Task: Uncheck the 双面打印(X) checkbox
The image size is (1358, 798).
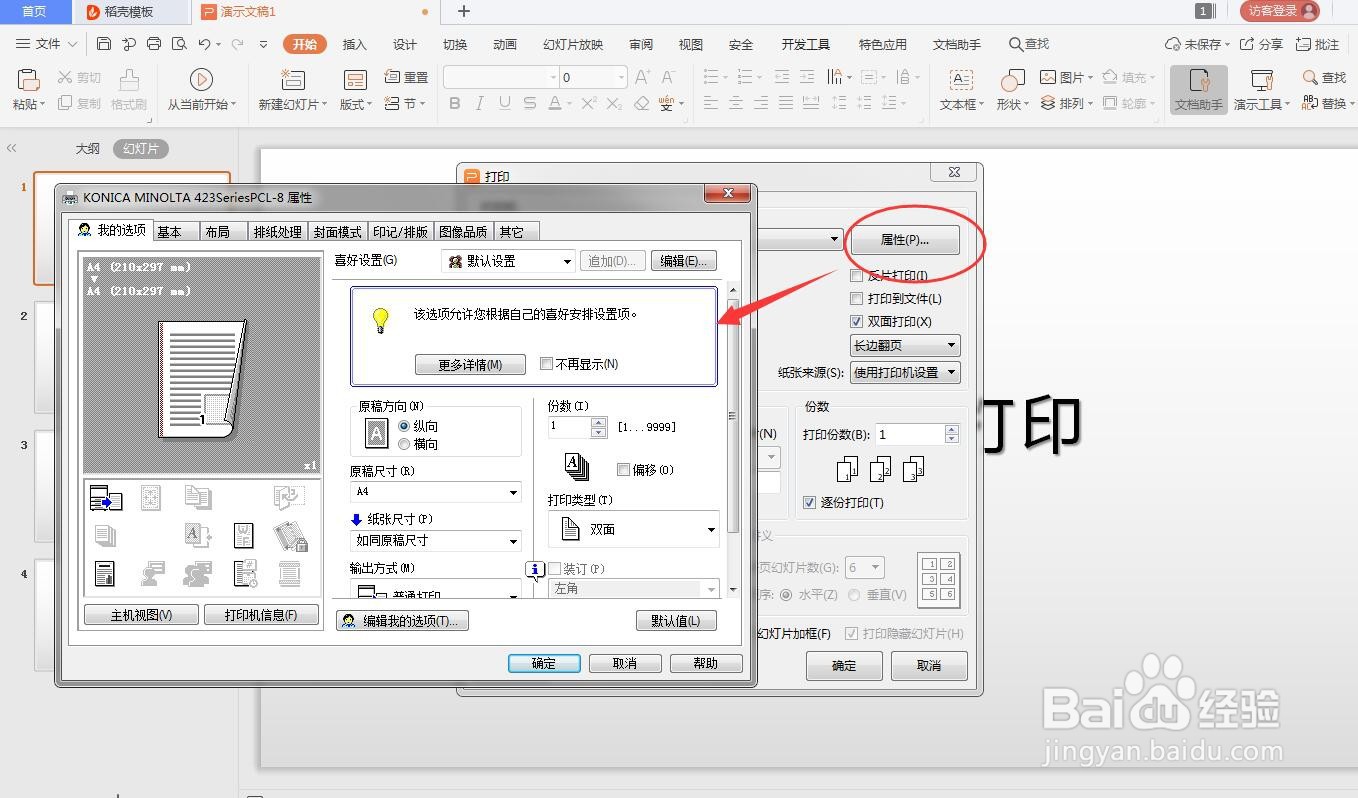Action: [857, 321]
